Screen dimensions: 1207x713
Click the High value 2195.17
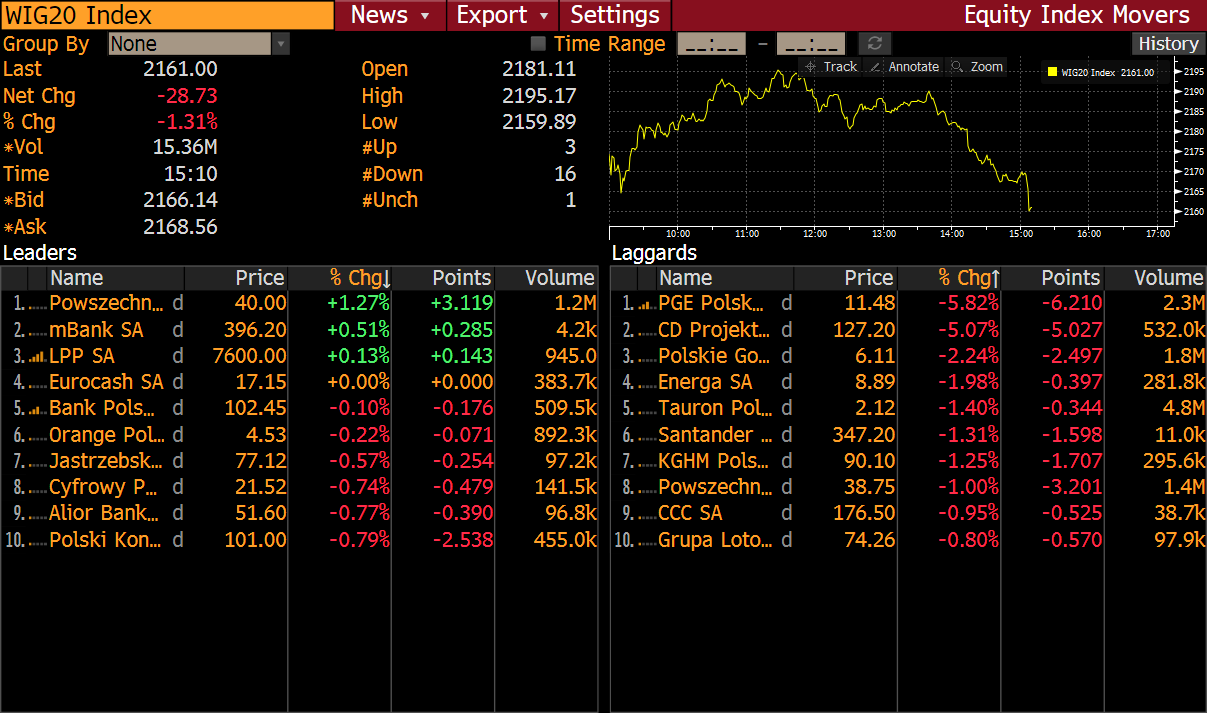click(x=539, y=96)
